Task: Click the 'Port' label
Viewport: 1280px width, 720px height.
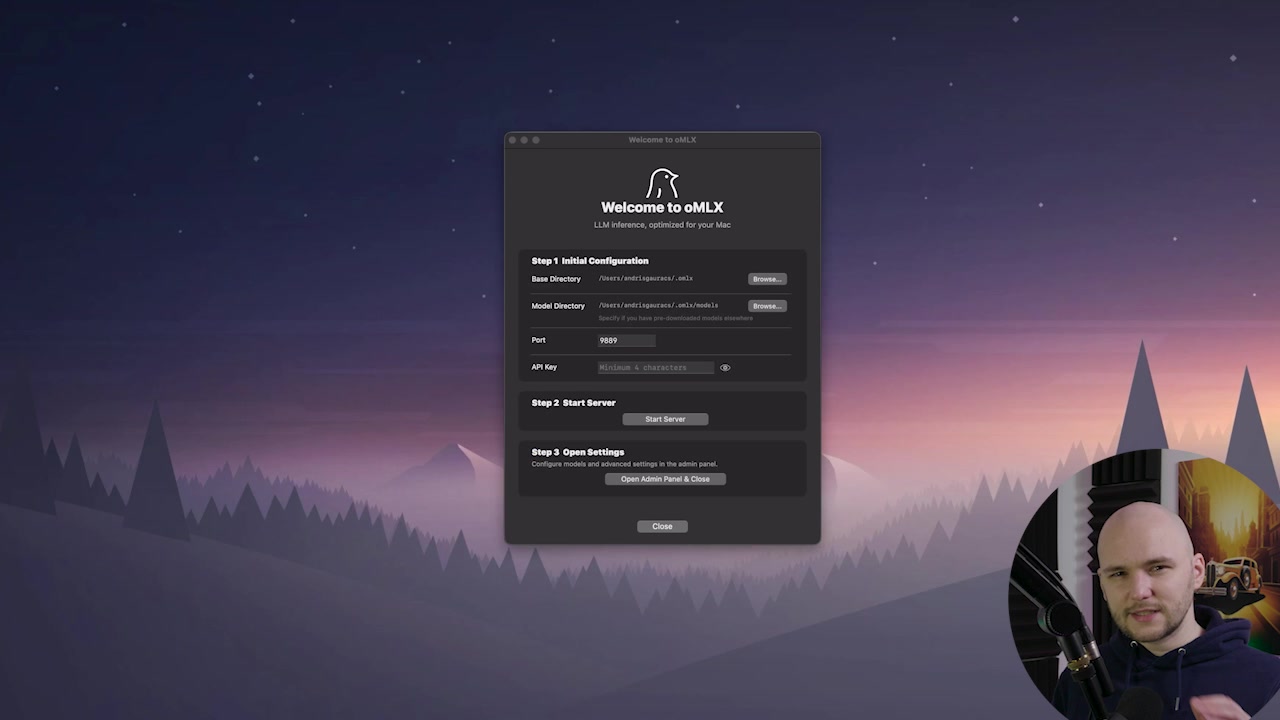Action: (x=538, y=340)
